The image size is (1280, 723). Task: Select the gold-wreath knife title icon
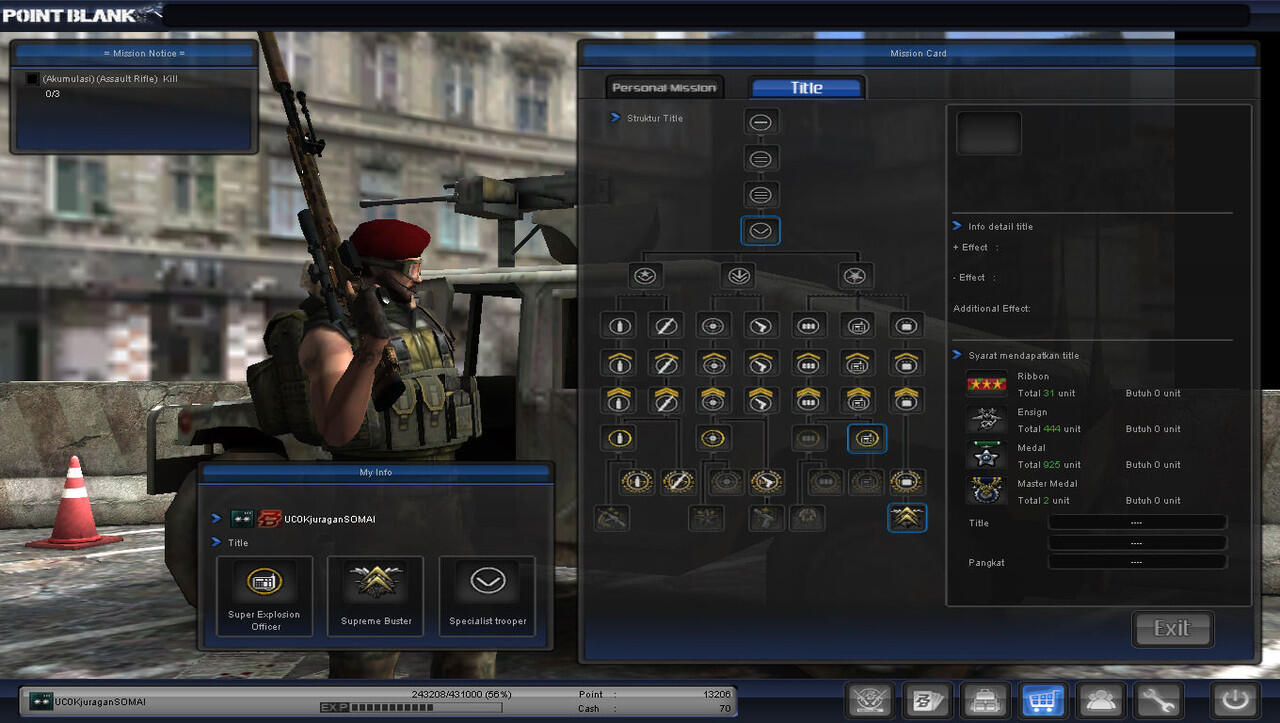tap(678, 482)
